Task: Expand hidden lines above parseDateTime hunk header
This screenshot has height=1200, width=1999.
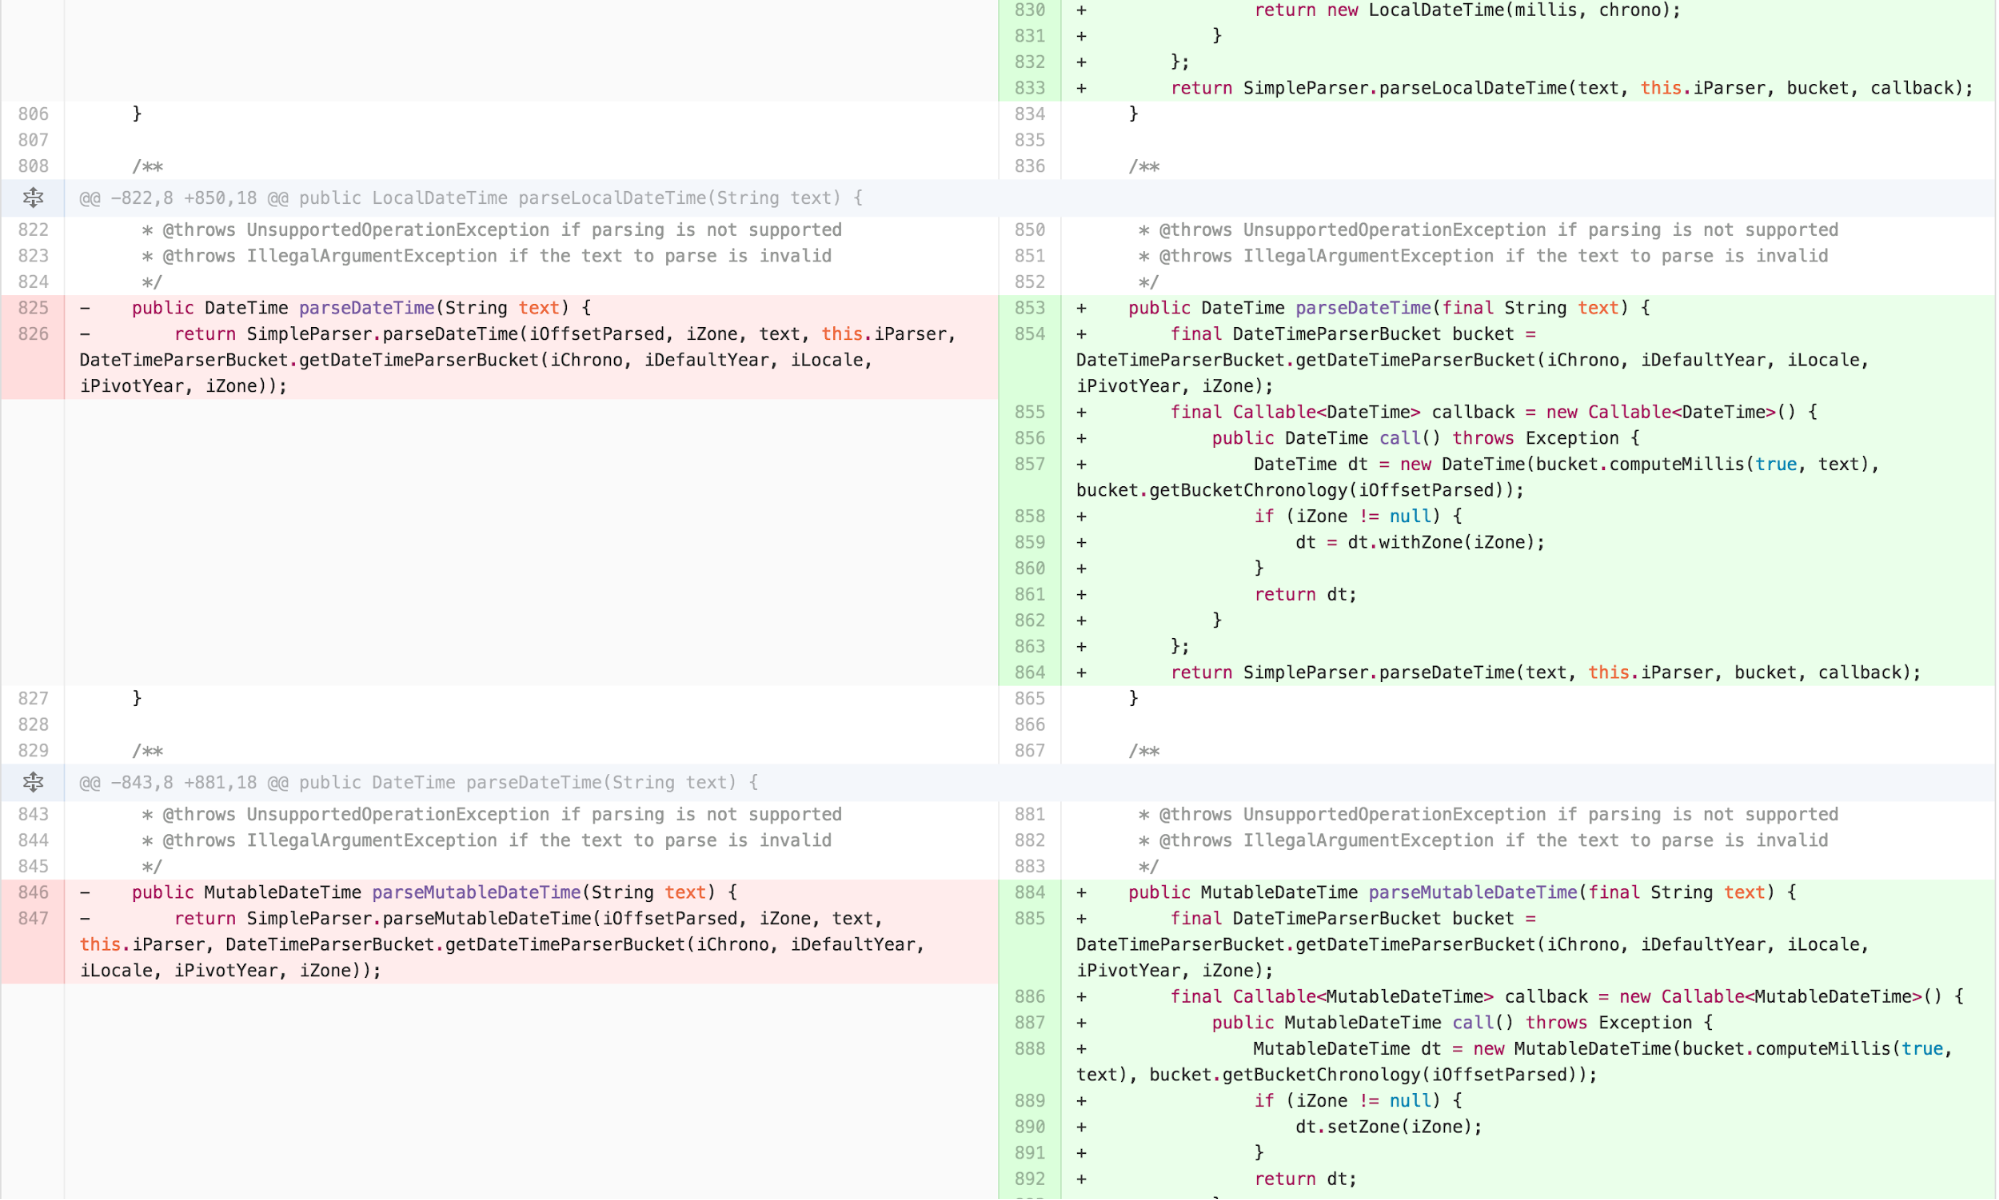Action: pos(33,782)
